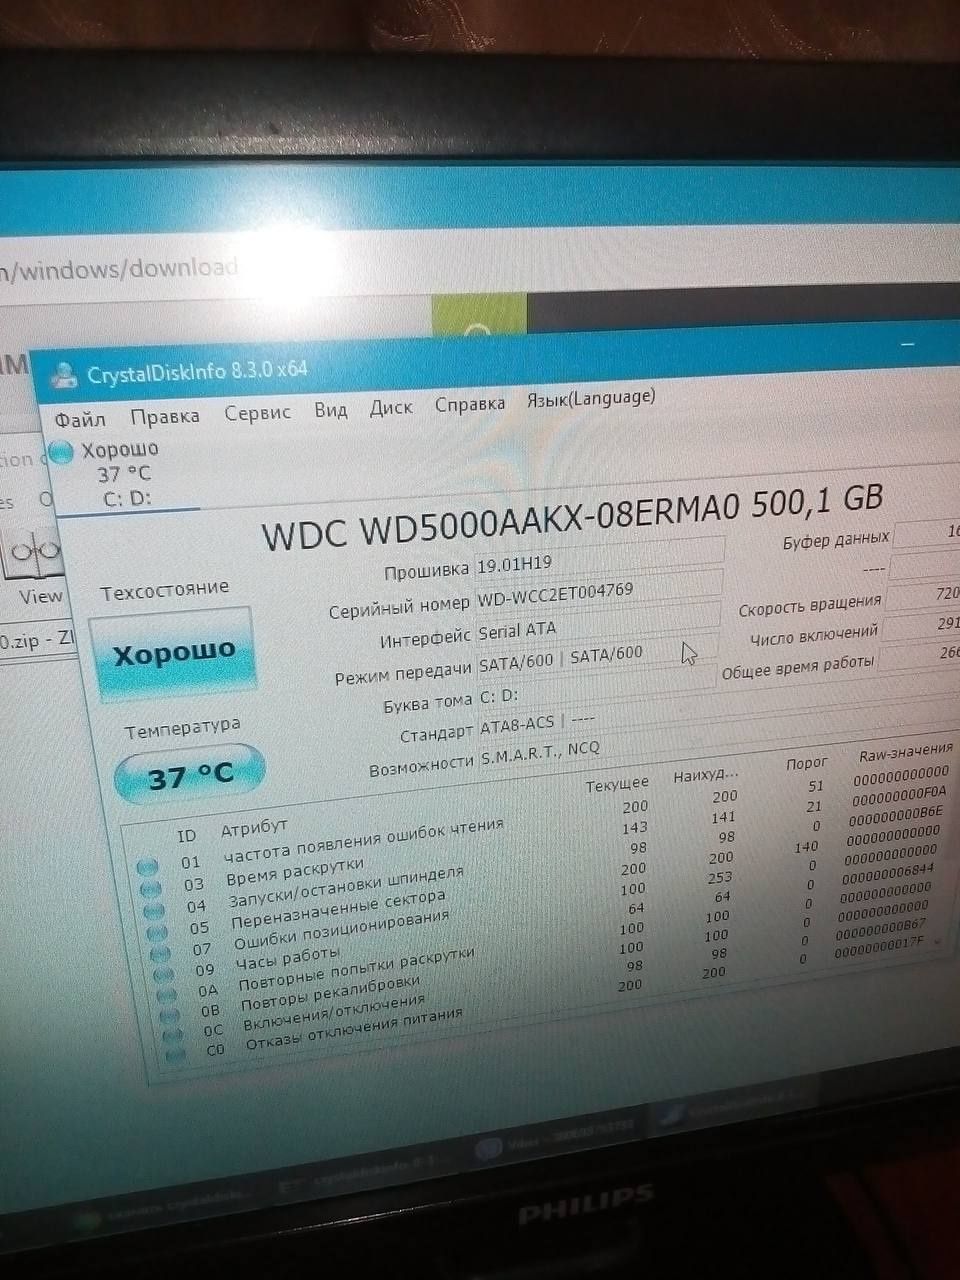Image resolution: width=960 pixels, height=1280 pixels.
Task: Select row Часы работы
Action: (544, 925)
